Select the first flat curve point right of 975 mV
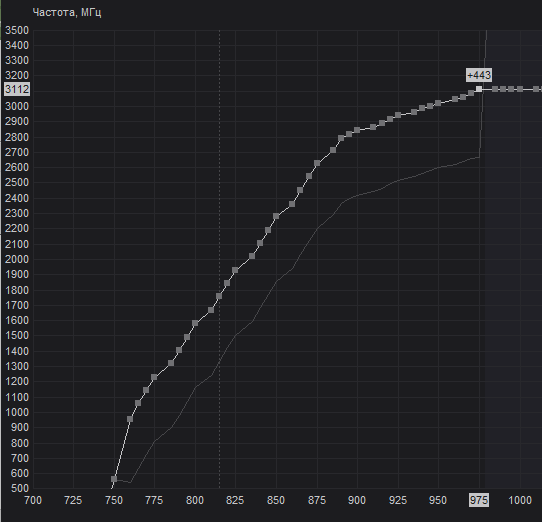 pyautogui.click(x=495, y=89)
